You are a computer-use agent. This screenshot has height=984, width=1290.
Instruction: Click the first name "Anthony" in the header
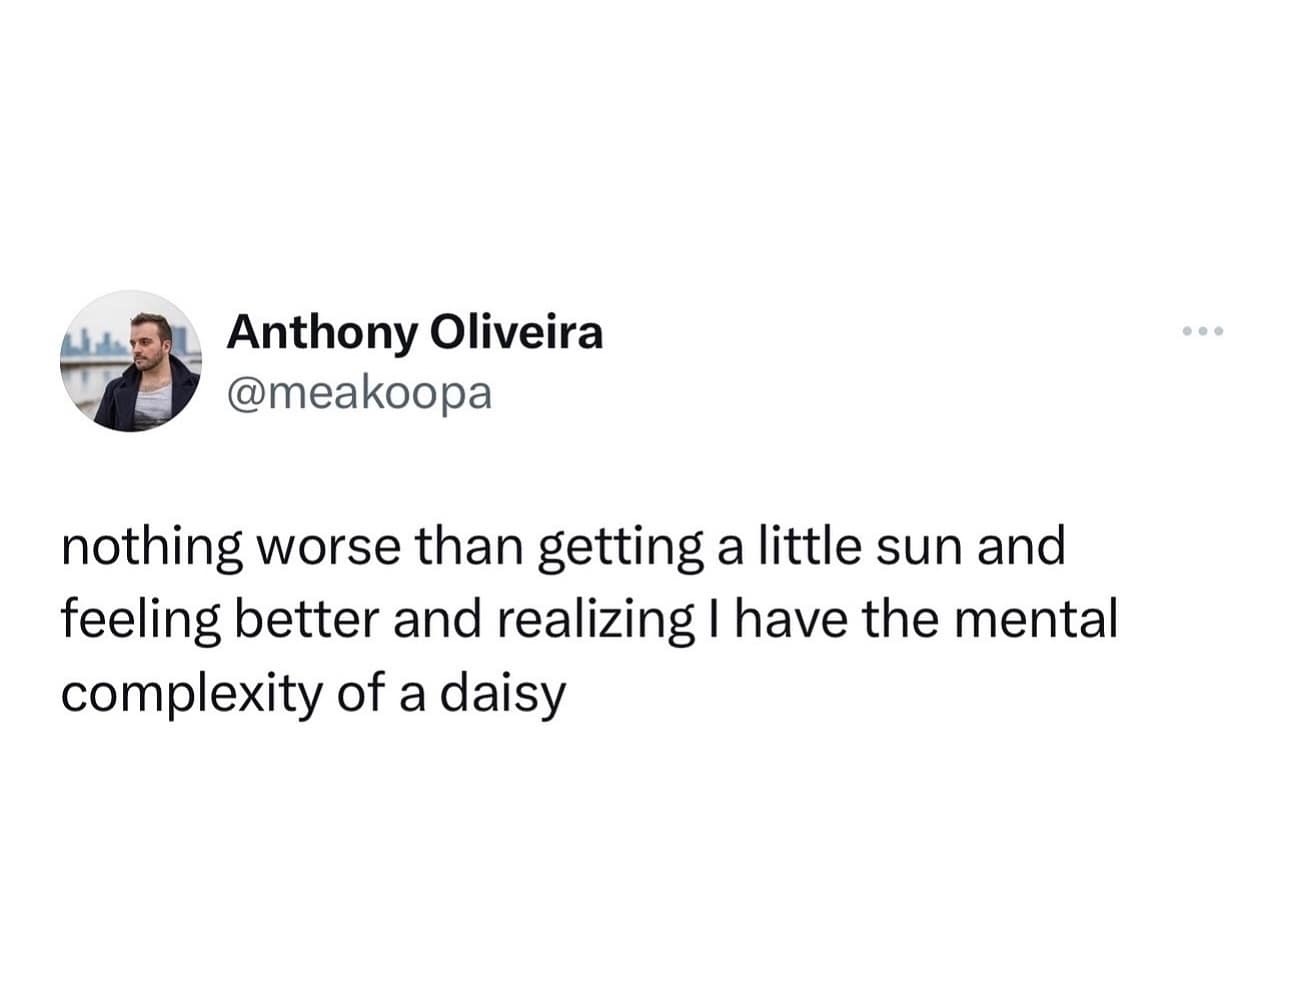pyautogui.click(x=319, y=333)
